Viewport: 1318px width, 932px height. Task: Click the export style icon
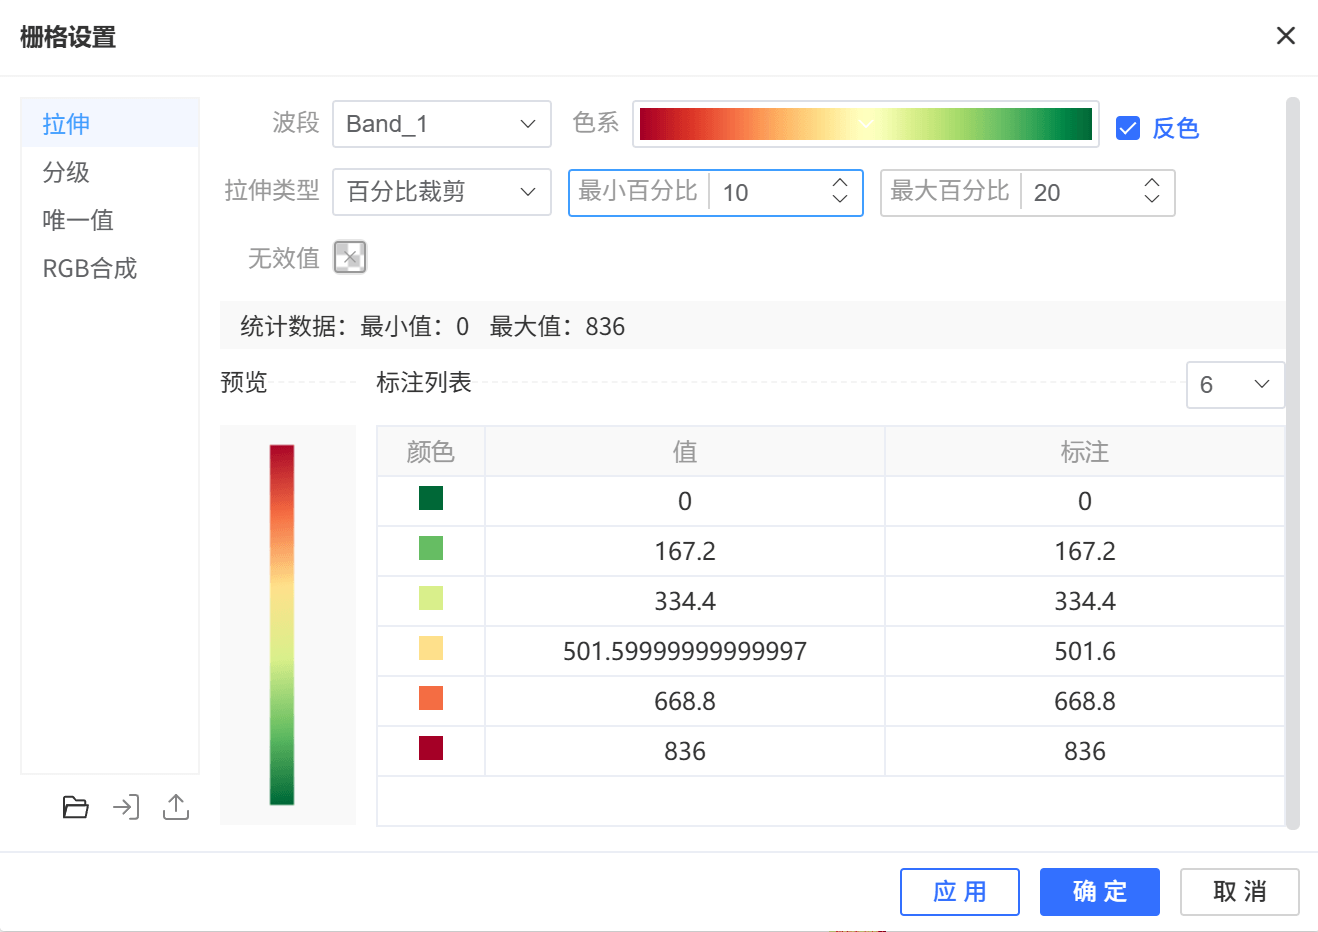click(x=176, y=807)
